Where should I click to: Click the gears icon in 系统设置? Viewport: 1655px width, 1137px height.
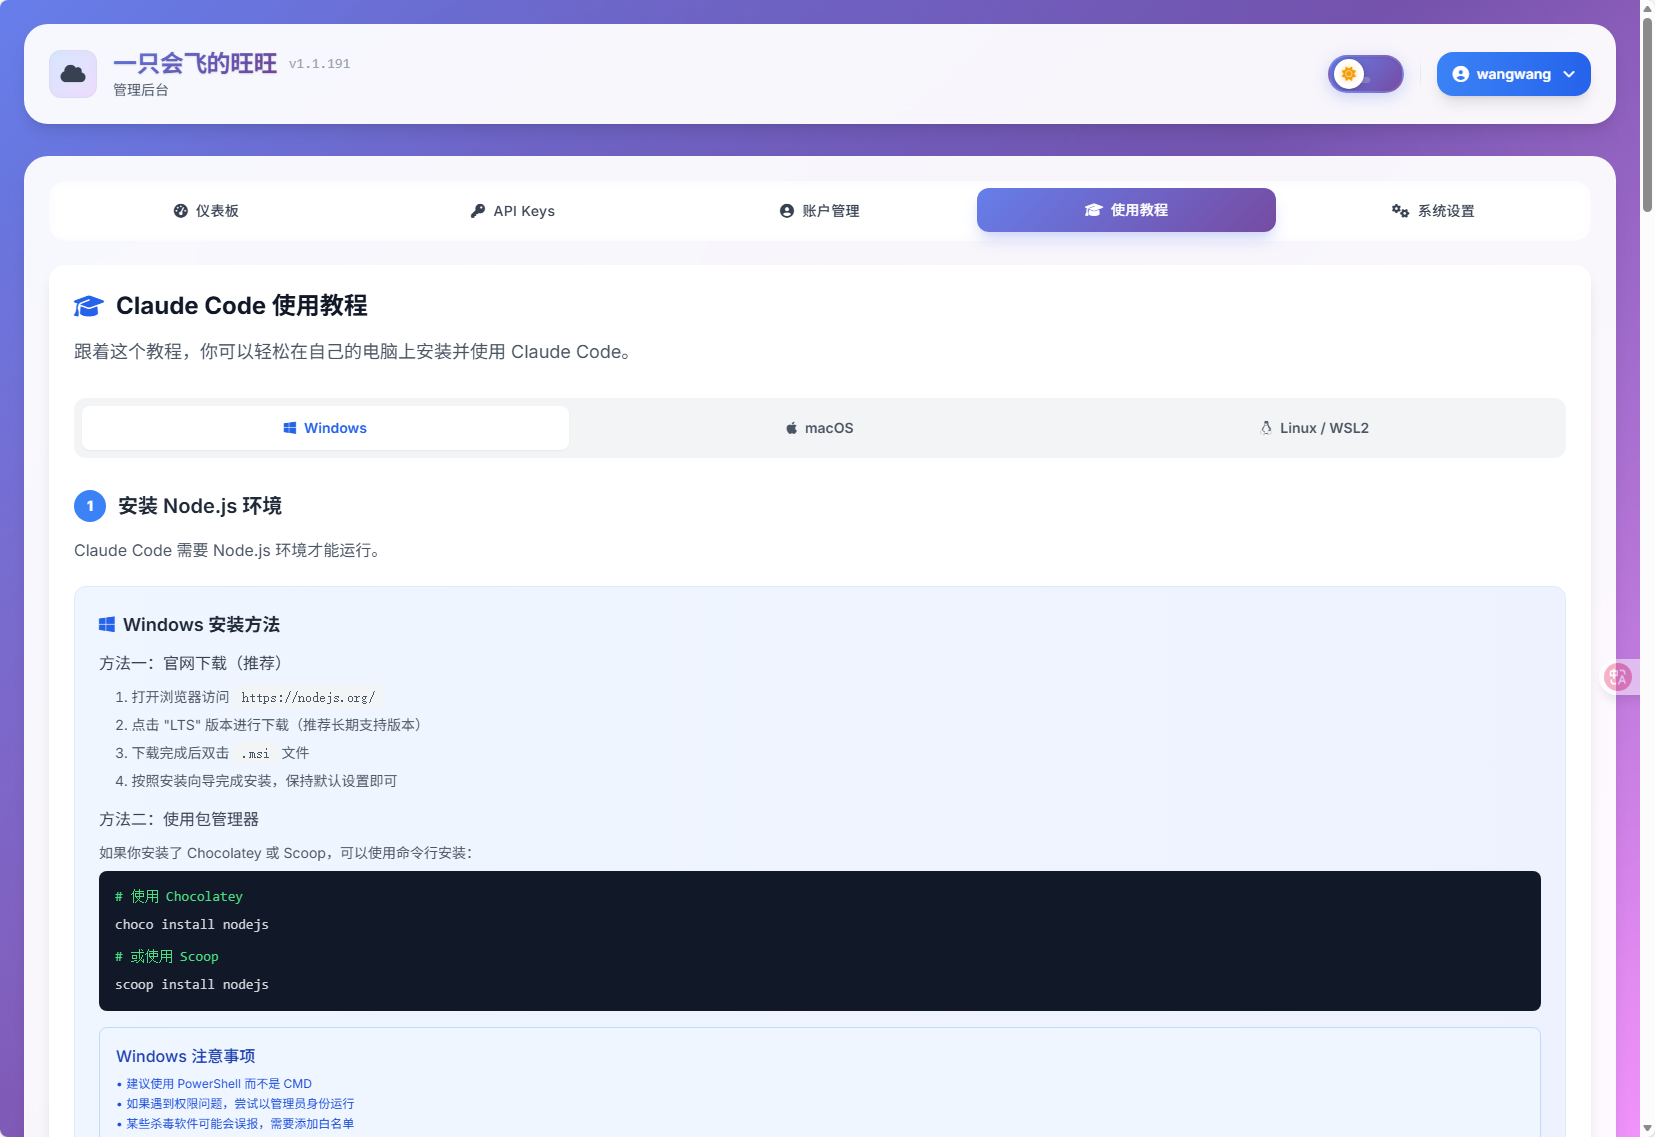click(1400, 211)
